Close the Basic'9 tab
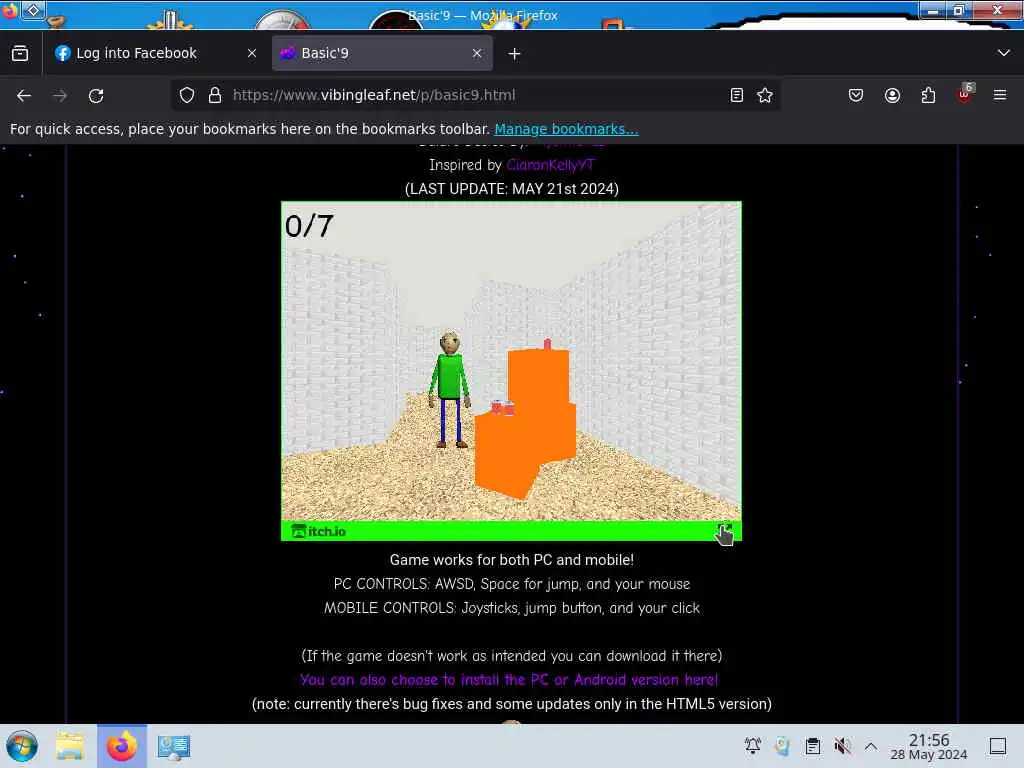 (477, 54)
